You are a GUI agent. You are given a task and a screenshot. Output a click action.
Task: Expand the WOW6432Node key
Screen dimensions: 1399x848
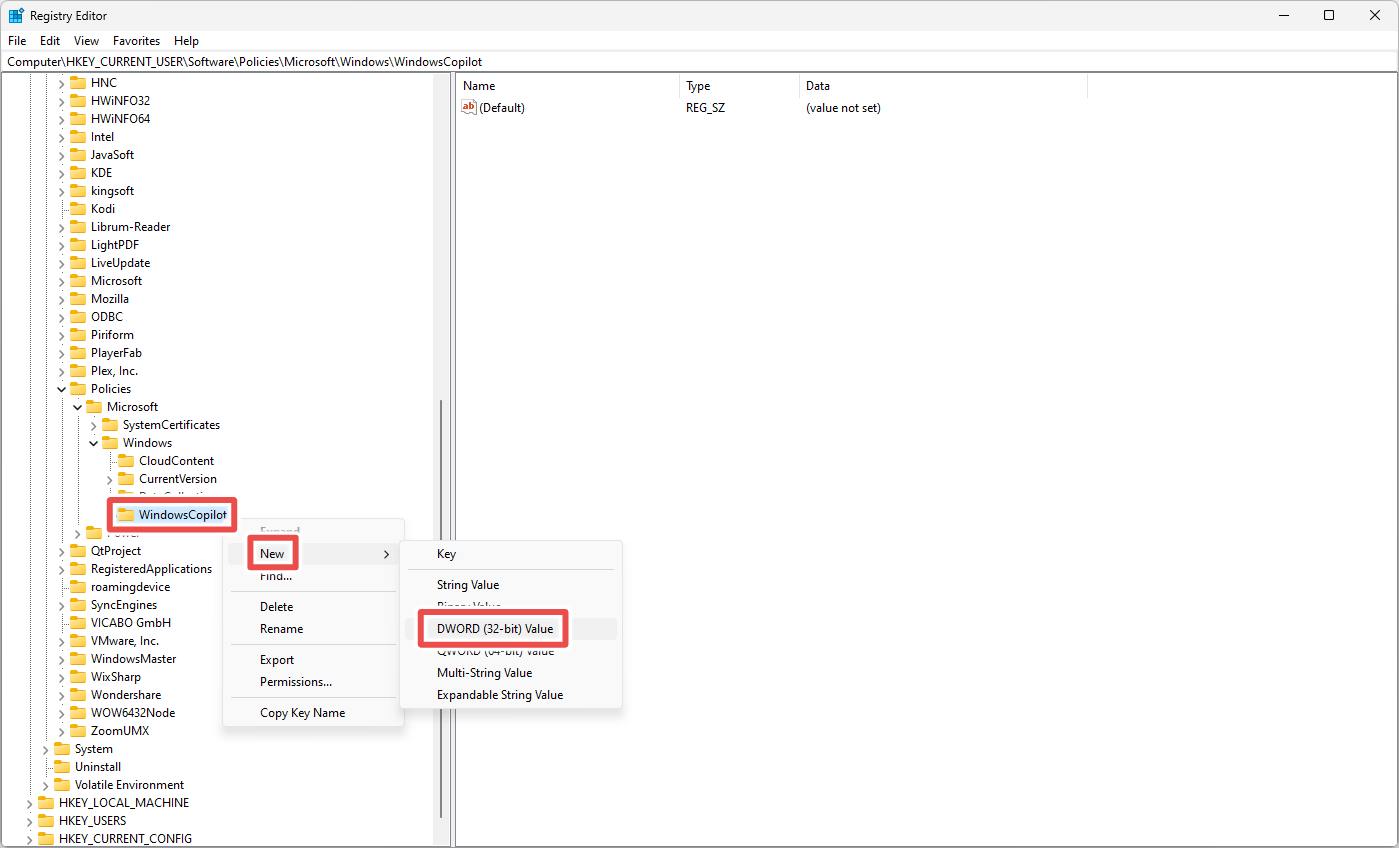61,713
